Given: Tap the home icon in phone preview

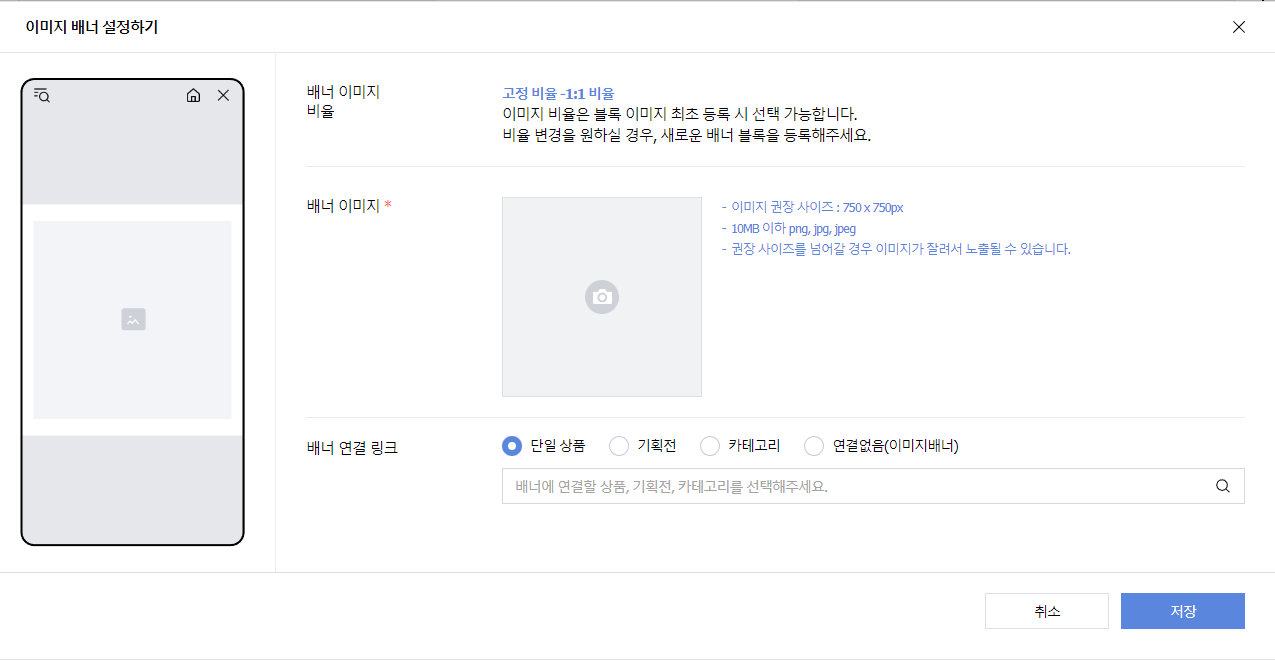Looking at the screenshot, I should [x=194, y=95].
